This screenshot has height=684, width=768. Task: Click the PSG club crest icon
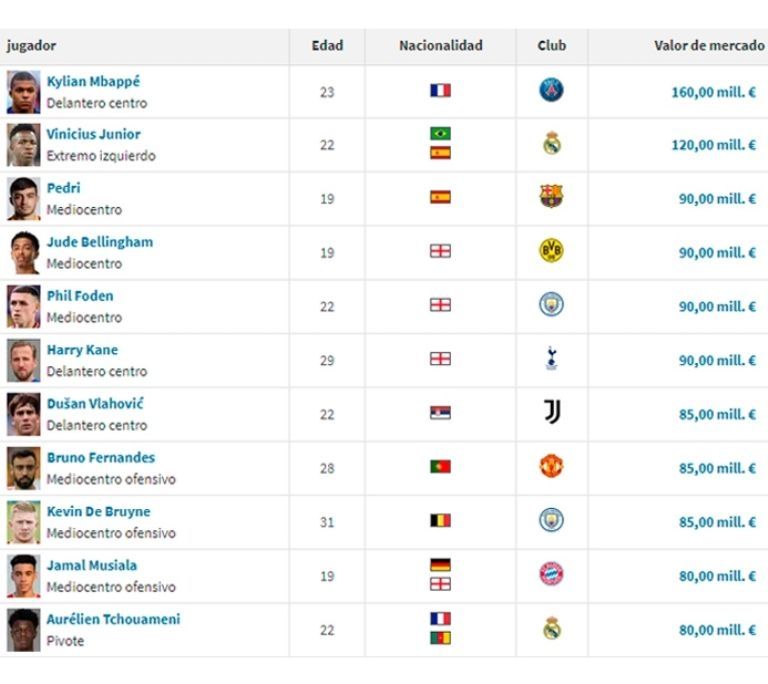tap(551, 91)
